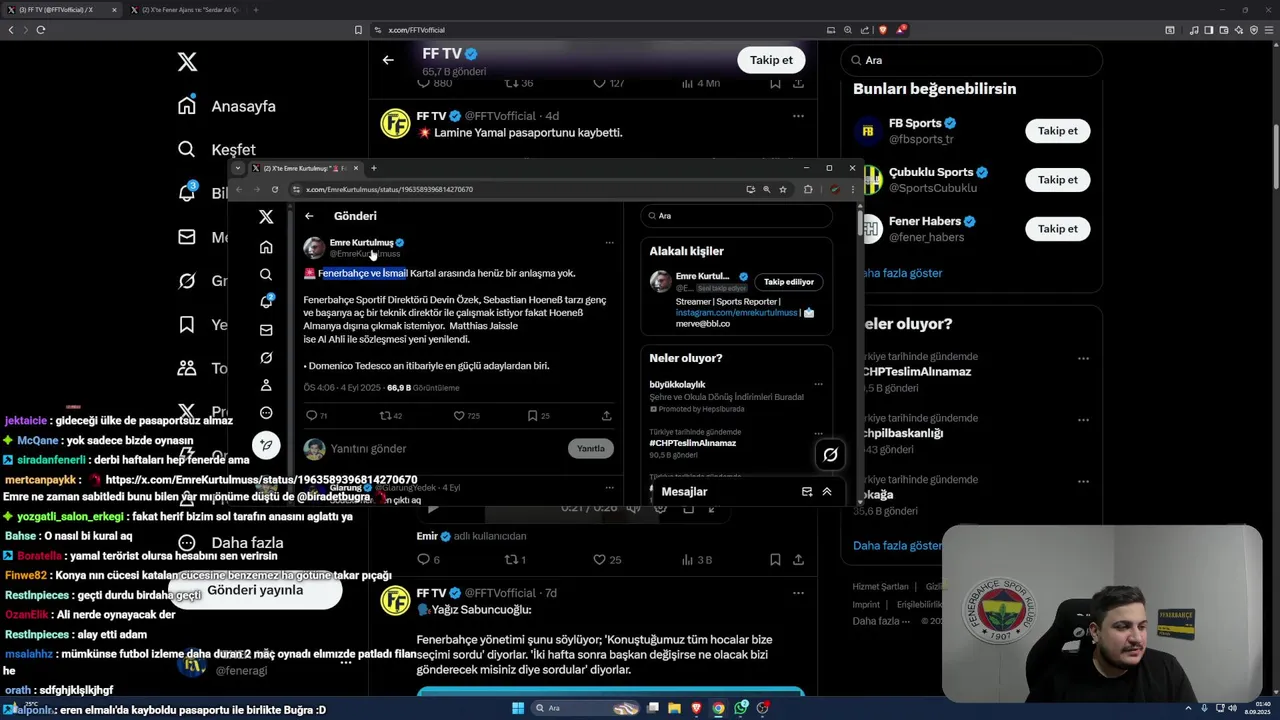
Task: Compose a new message from the Mesajlar bar
Action: click(807, 492)
